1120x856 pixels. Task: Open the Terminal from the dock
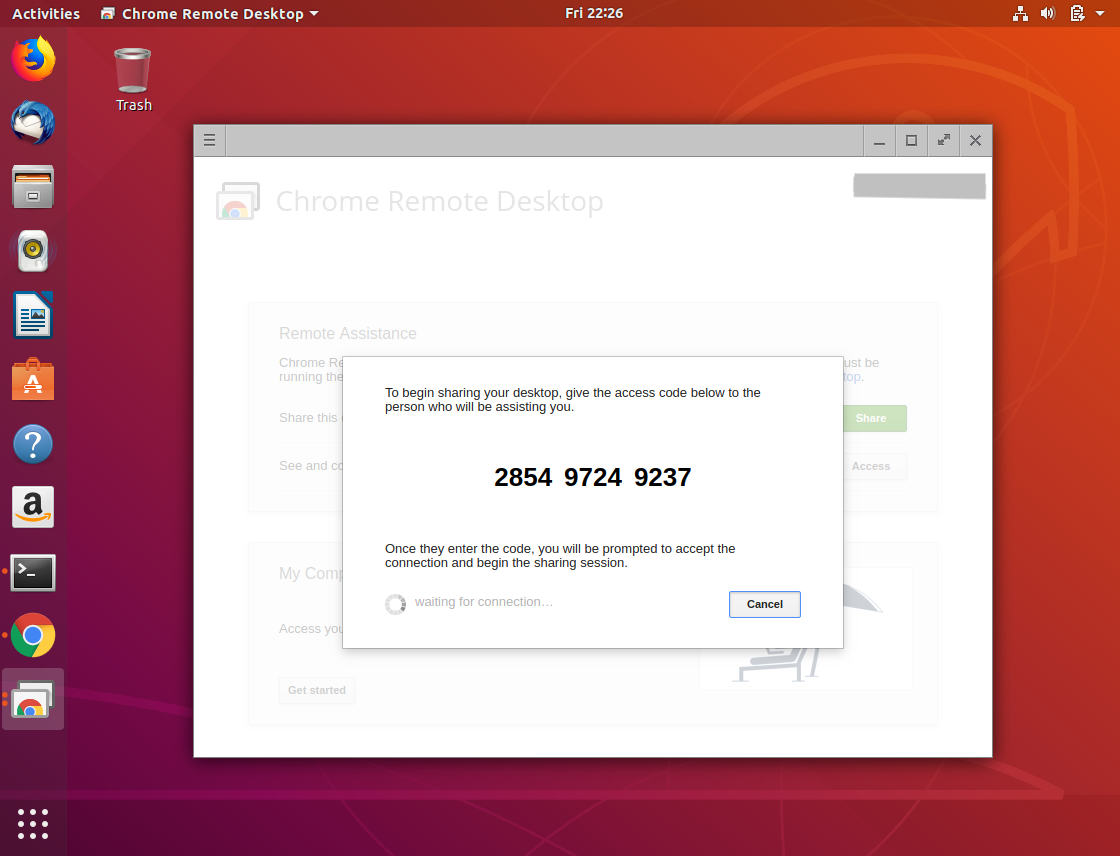[x=33, y=572]
